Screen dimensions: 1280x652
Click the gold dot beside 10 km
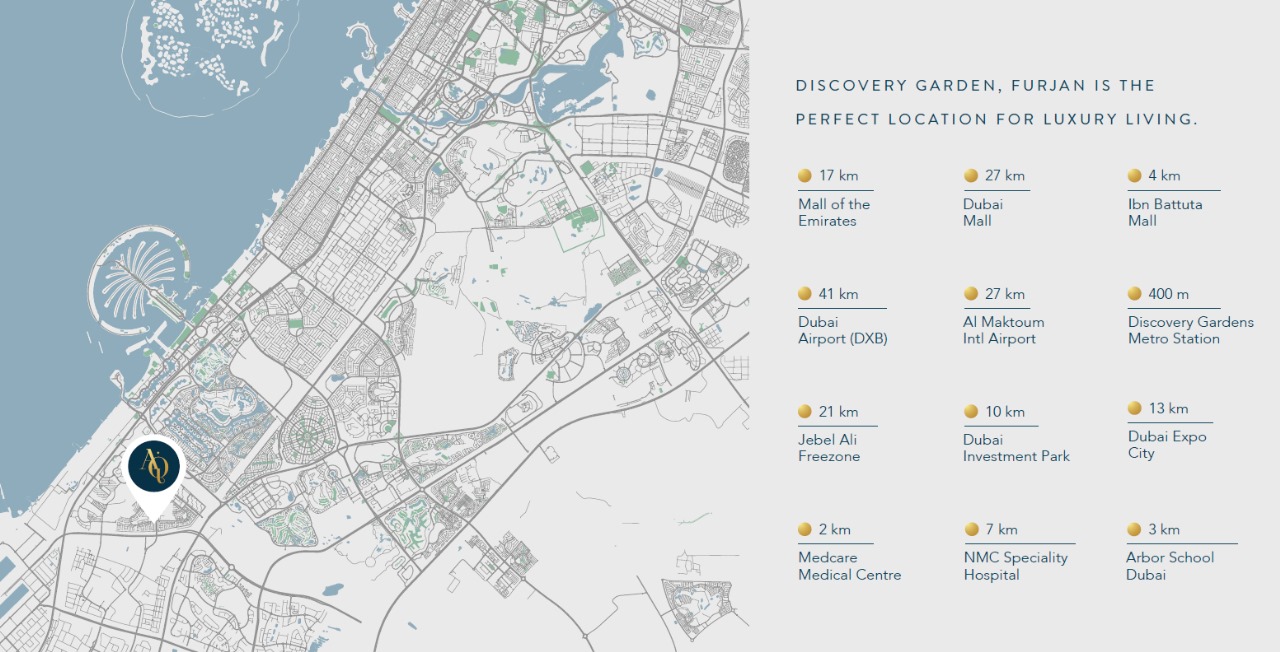pyautogui.click(x=970, y=411)
